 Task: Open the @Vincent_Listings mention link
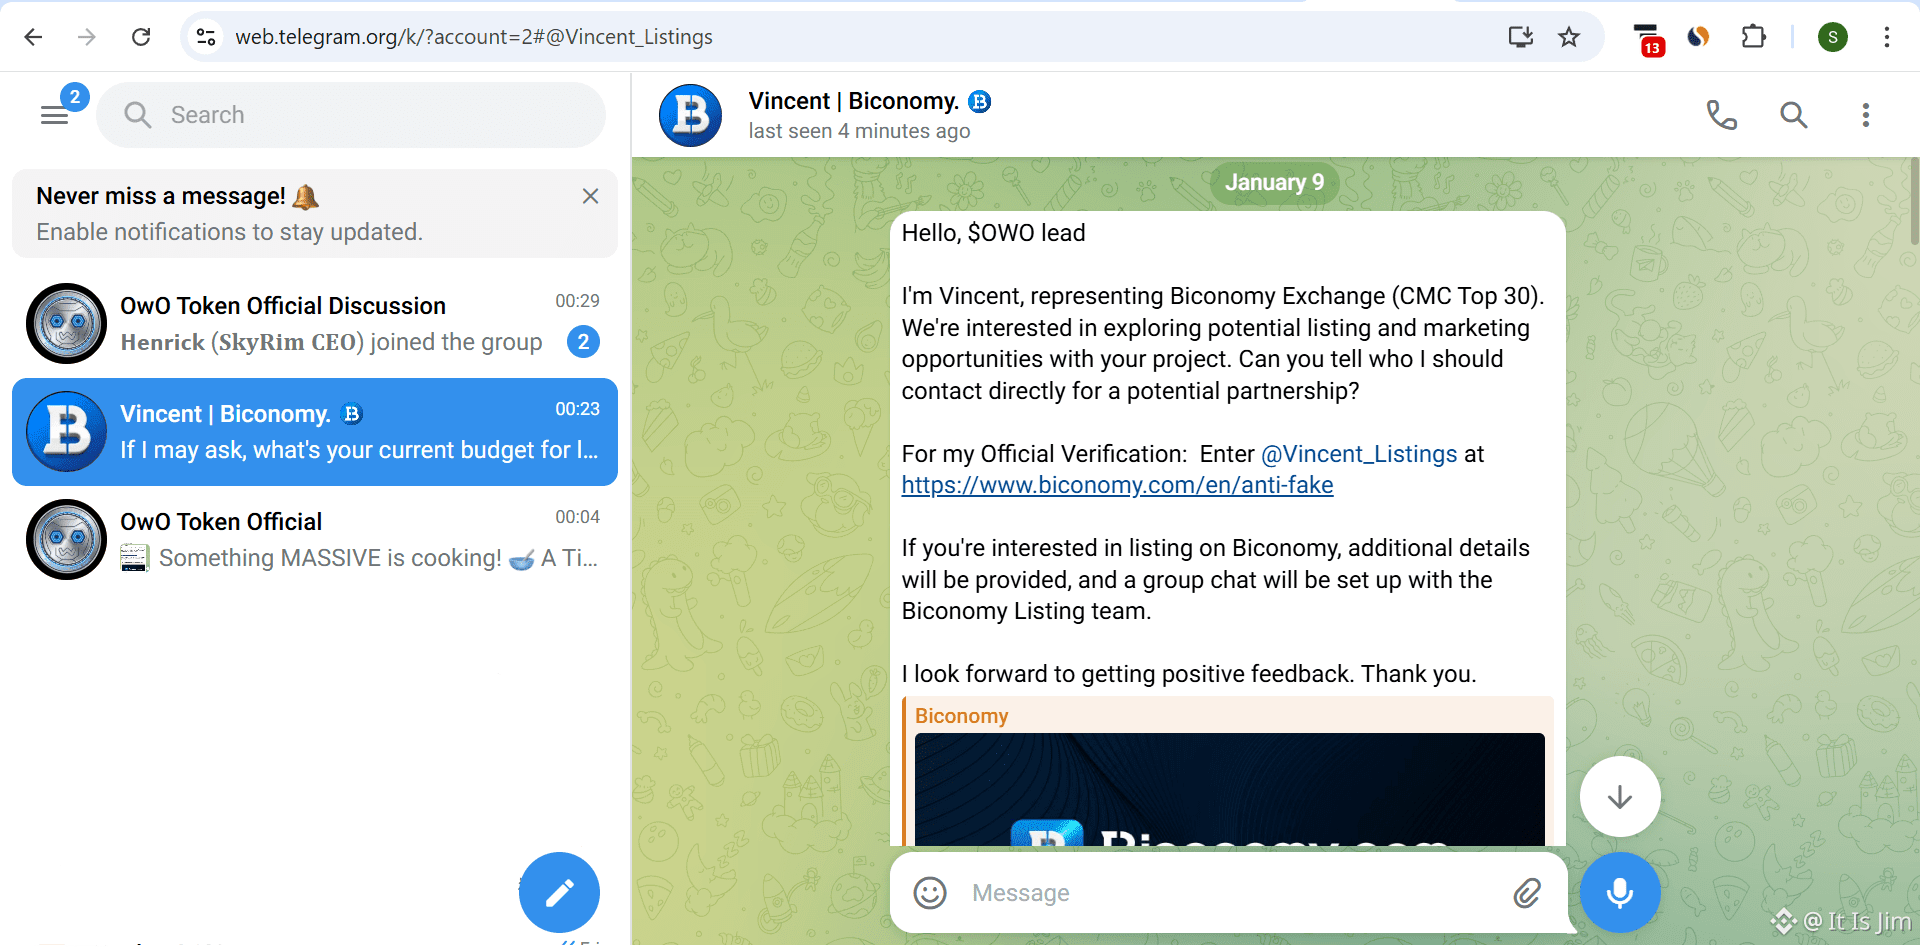(x=1358, y=454)
